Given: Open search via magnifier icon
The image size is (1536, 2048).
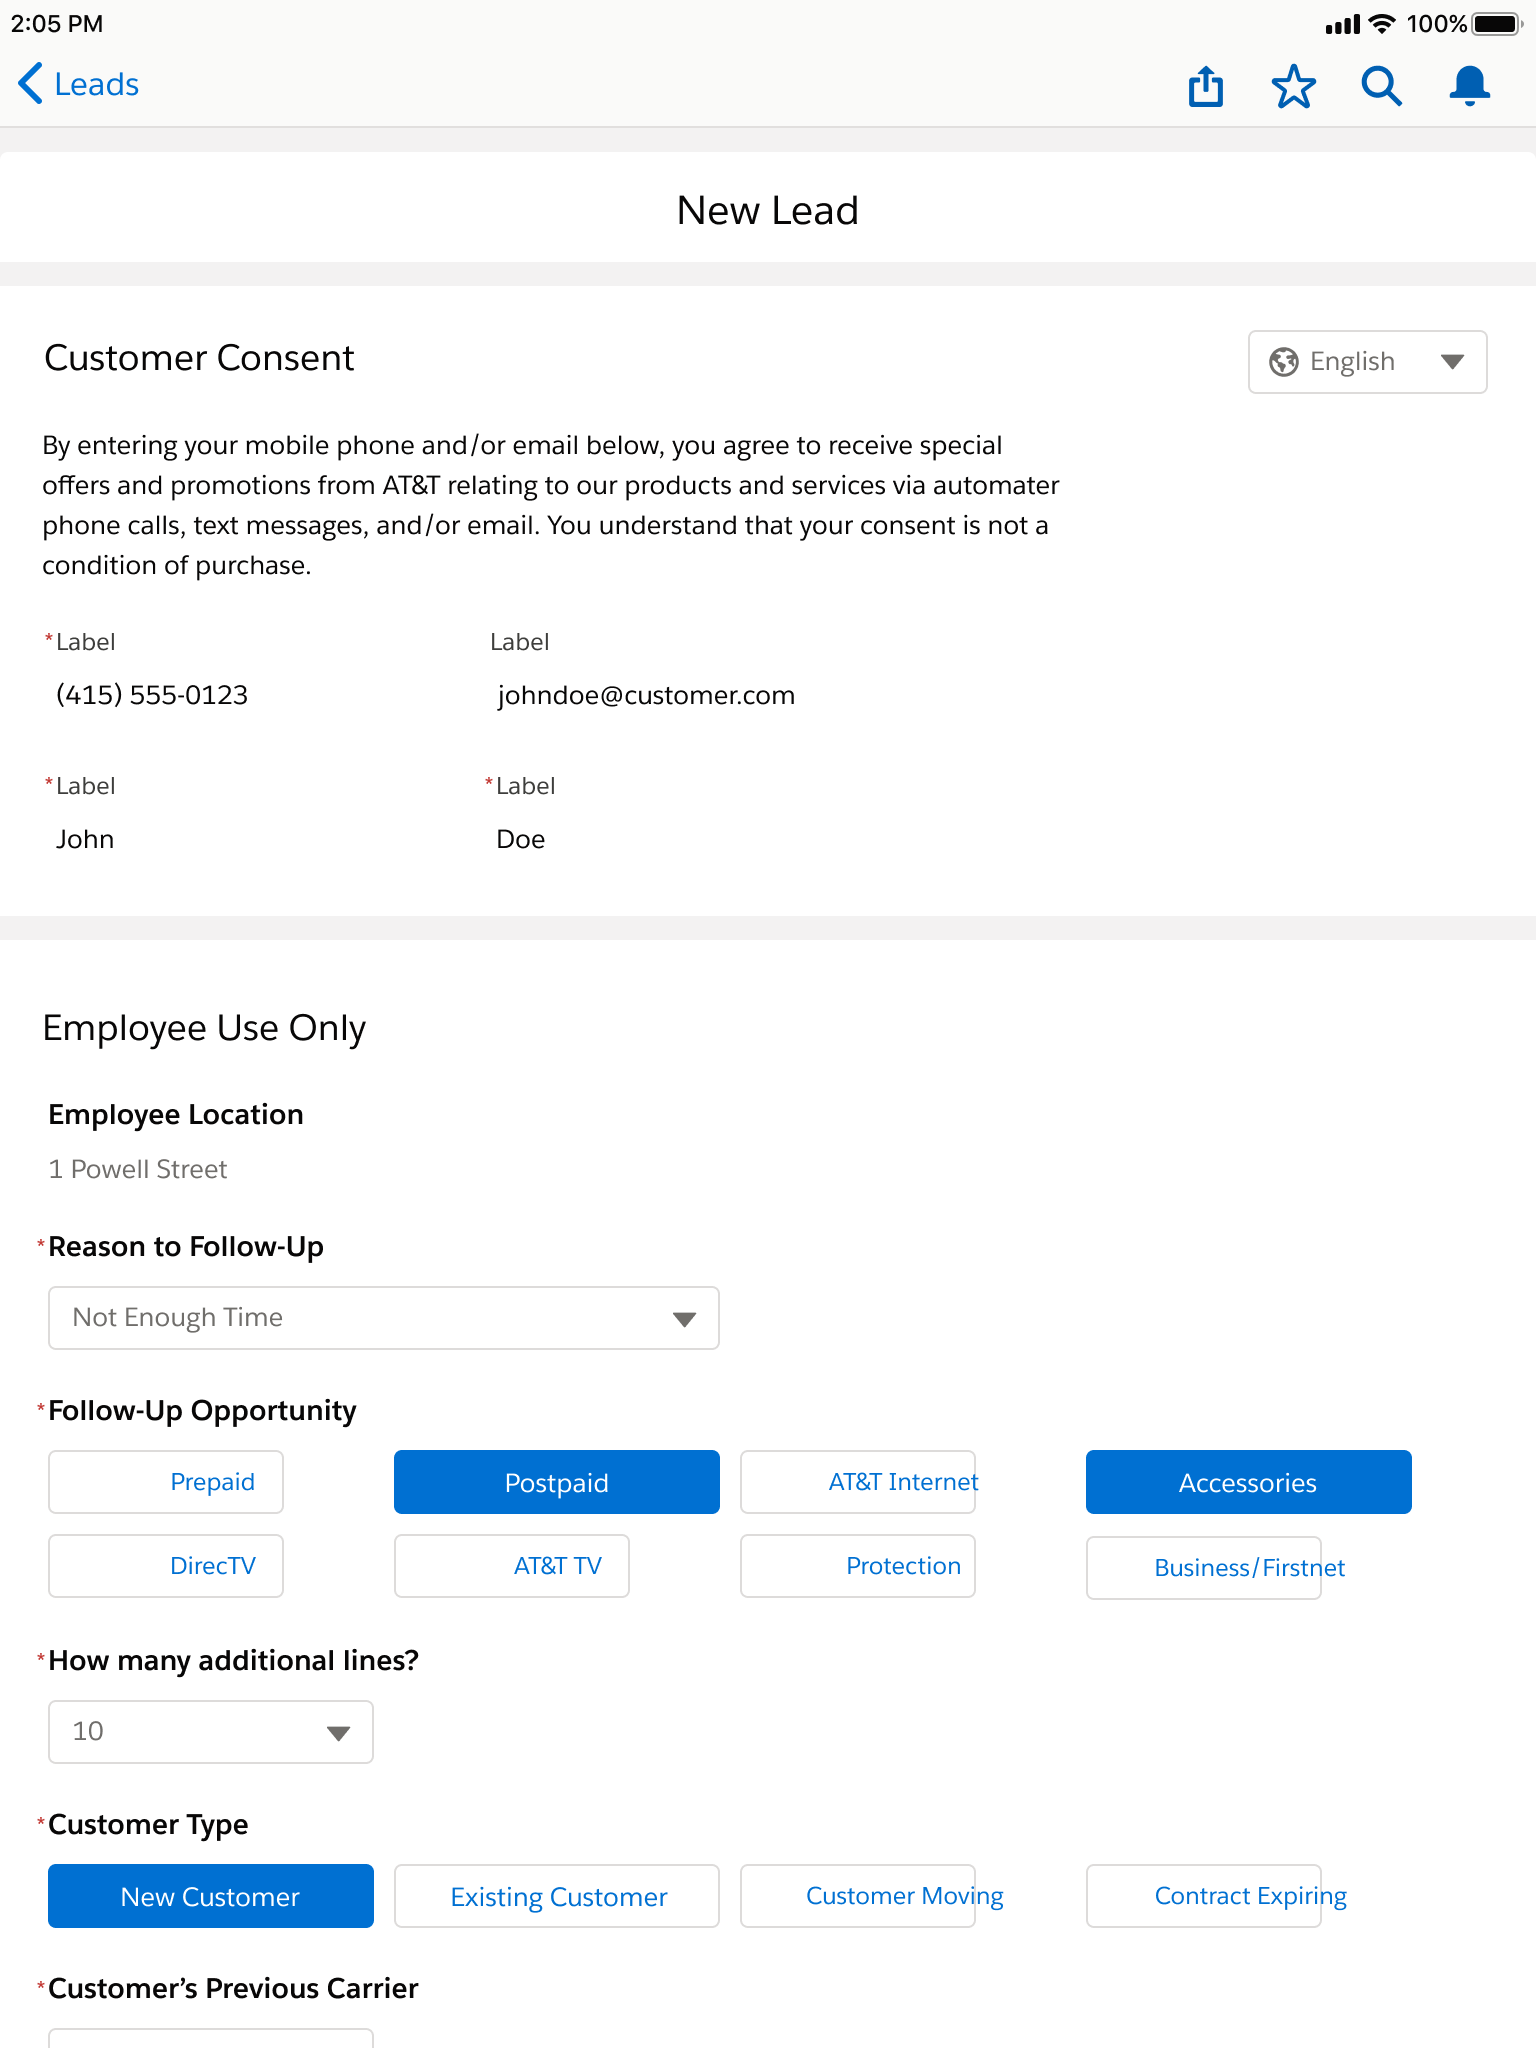Looking at the screenshot, I should [x=1381, y=86].
